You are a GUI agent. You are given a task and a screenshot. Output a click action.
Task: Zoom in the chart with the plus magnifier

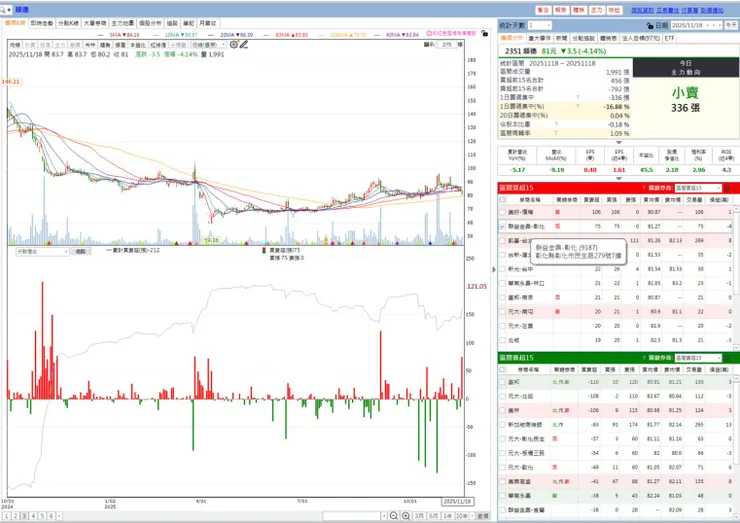[406, 516]
